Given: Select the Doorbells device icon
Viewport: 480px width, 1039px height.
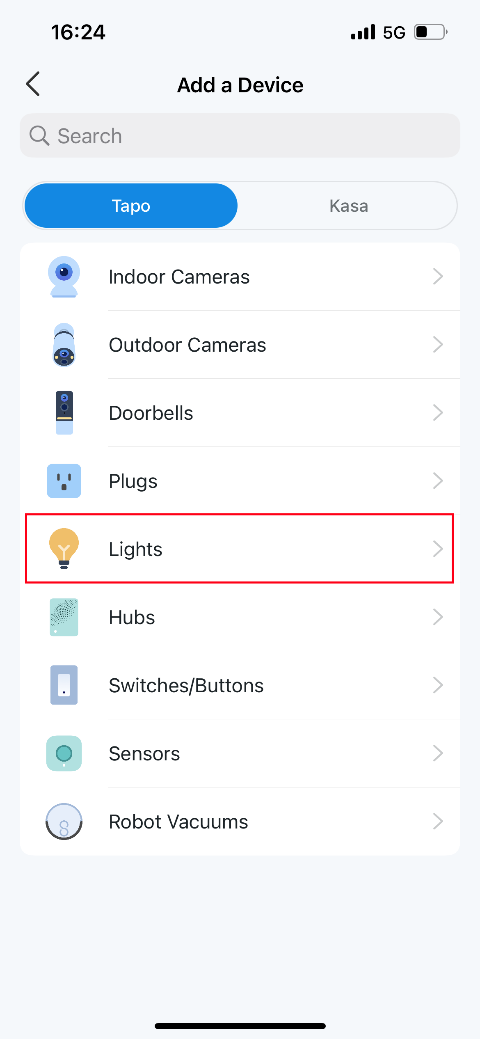Looking at the screenshot, I should [x=64, y=413].
